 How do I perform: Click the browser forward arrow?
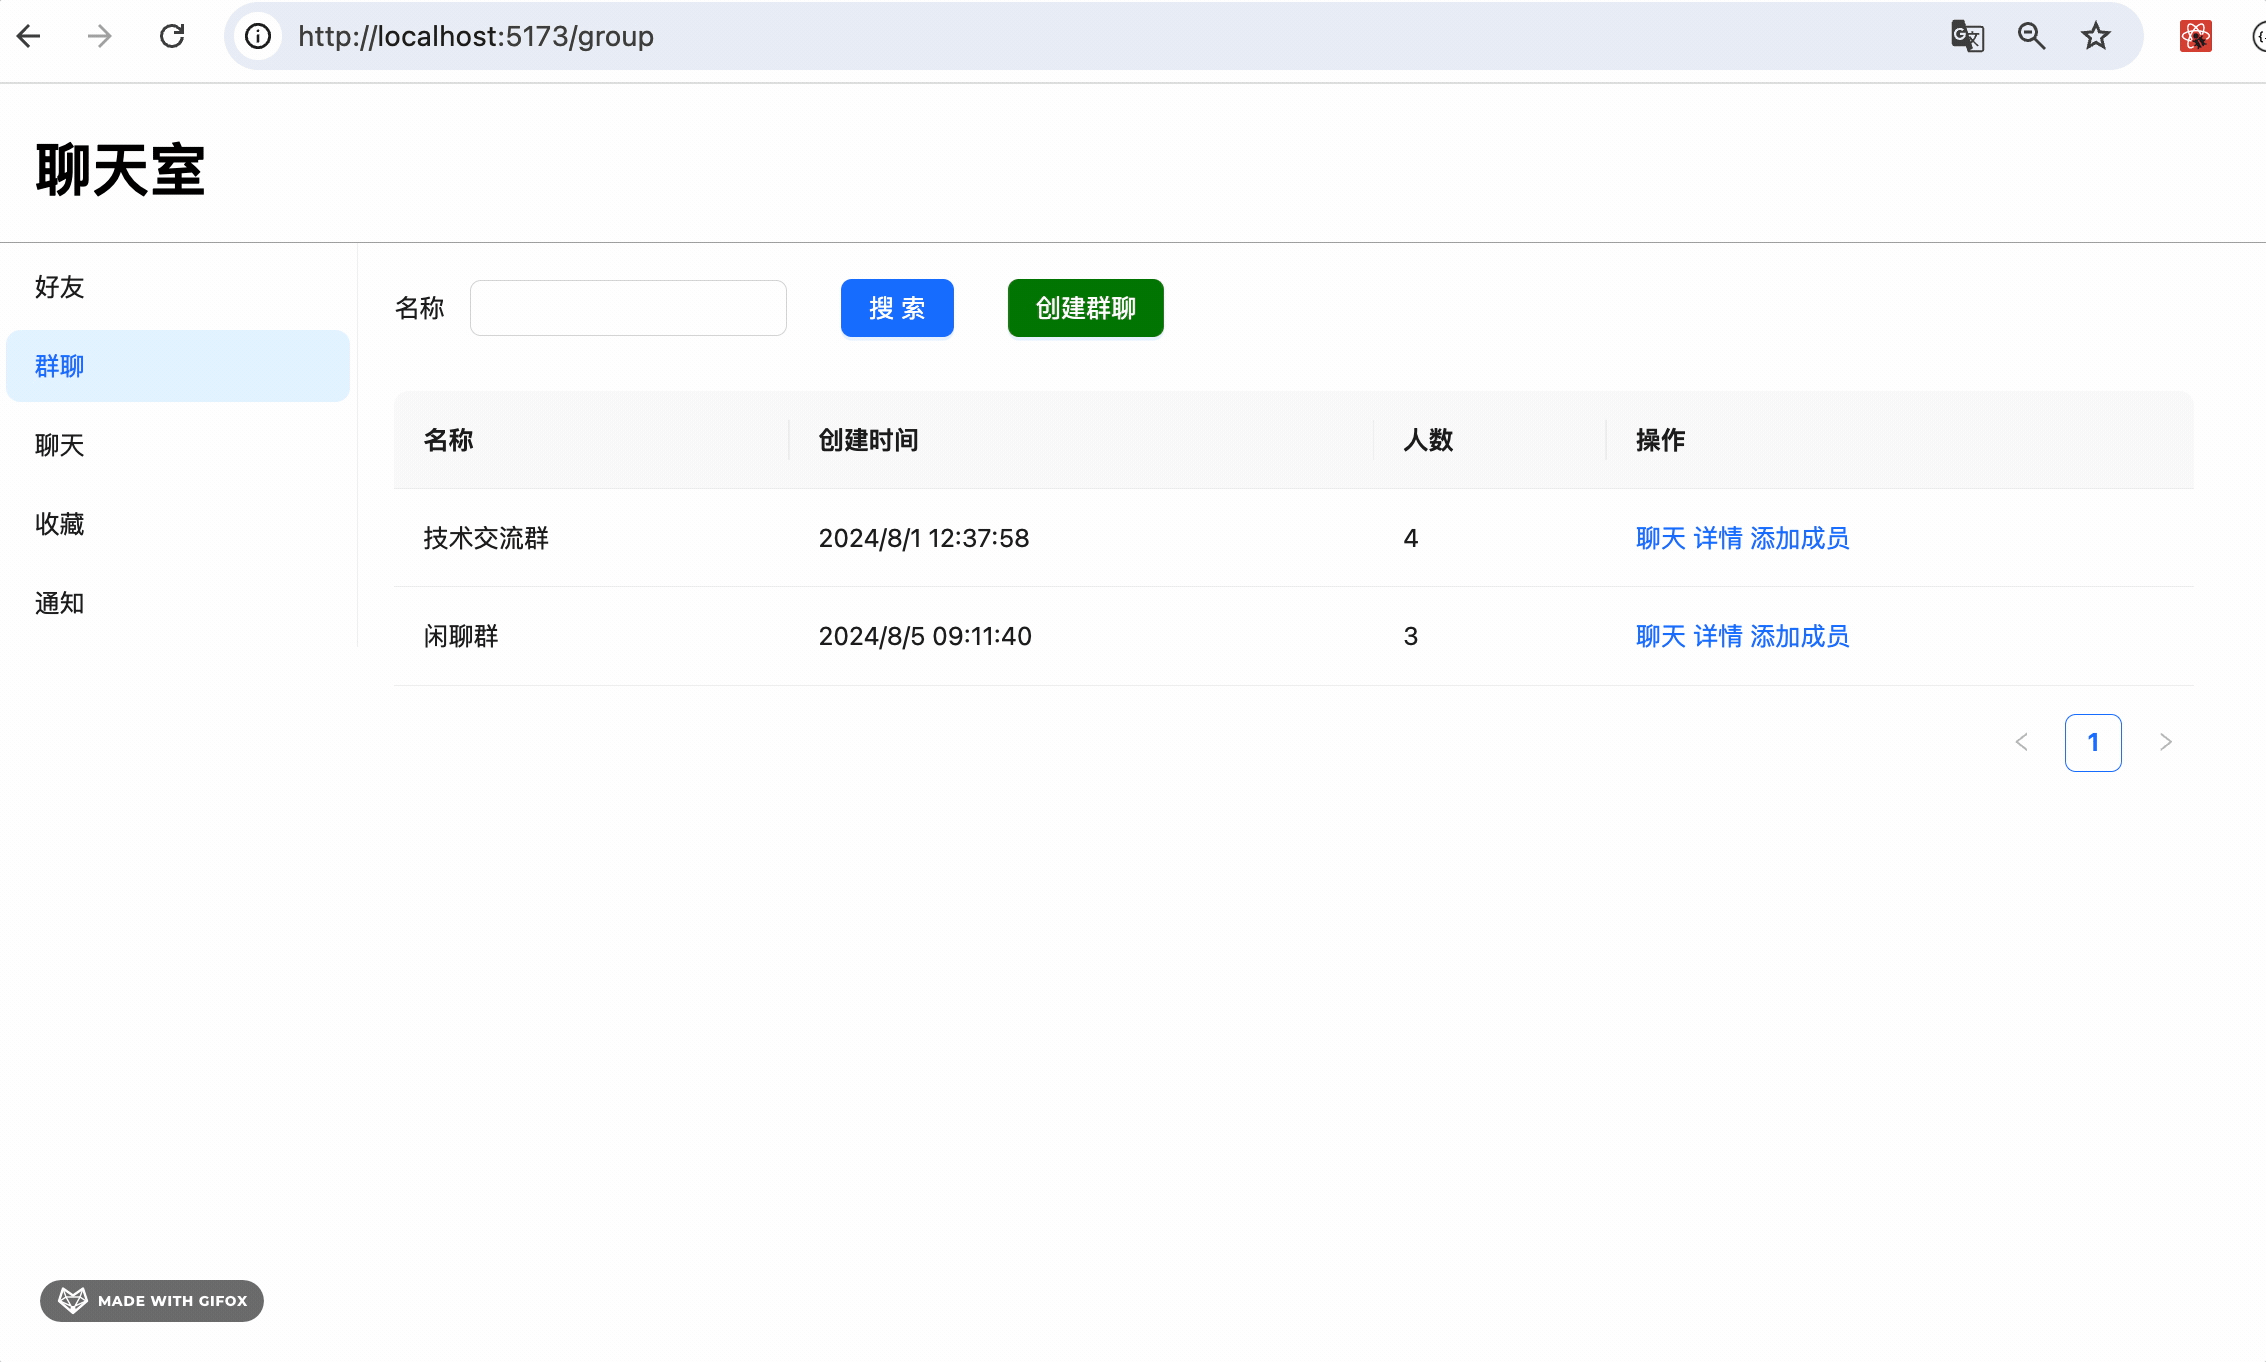(100, 37)
